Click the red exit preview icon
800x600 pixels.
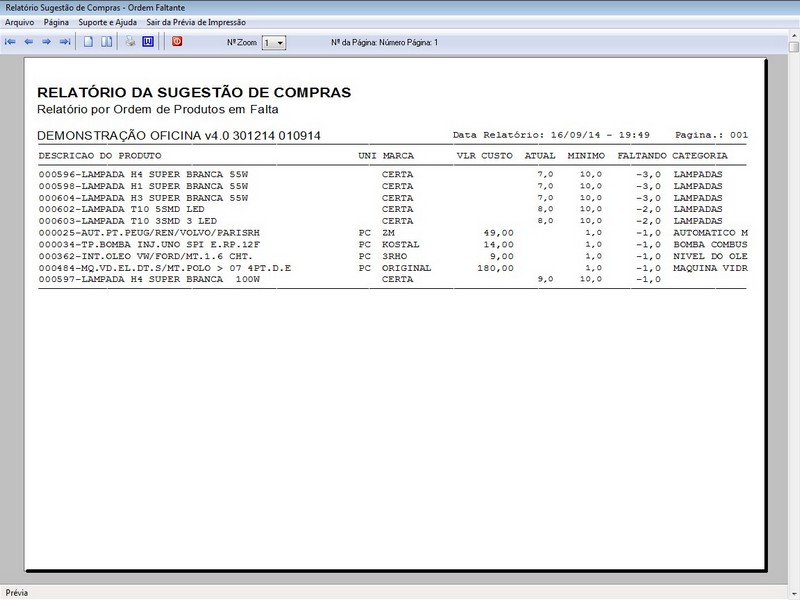point(177,41)
